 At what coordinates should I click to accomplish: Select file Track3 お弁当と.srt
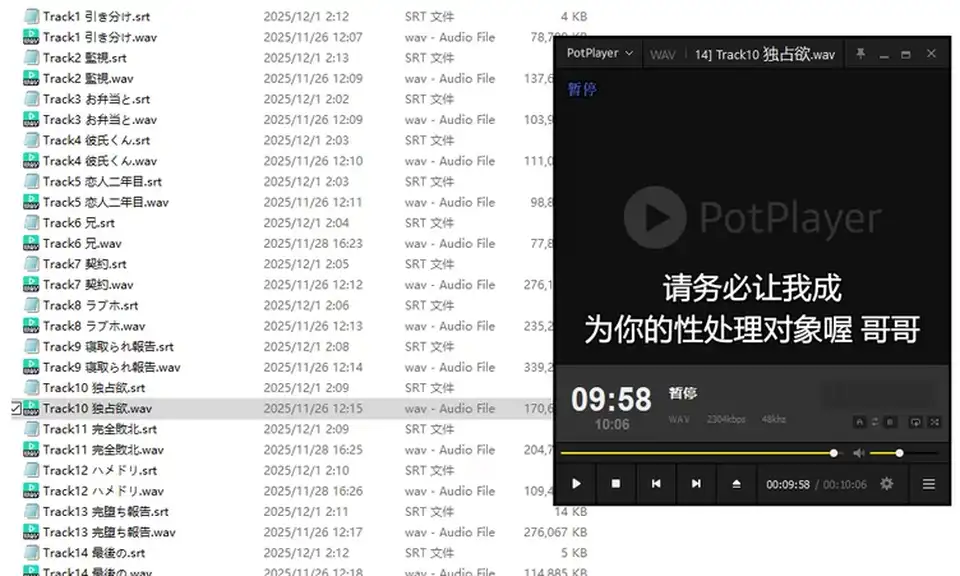point(96,99)
